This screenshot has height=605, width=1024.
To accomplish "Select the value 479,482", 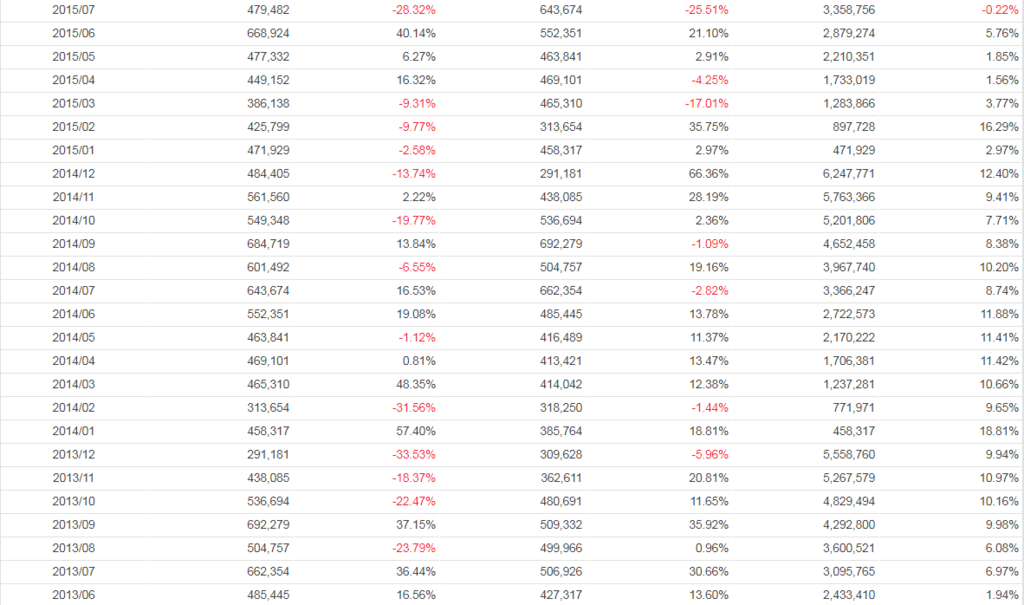I will pyautogui.click(x=268, y=10).
